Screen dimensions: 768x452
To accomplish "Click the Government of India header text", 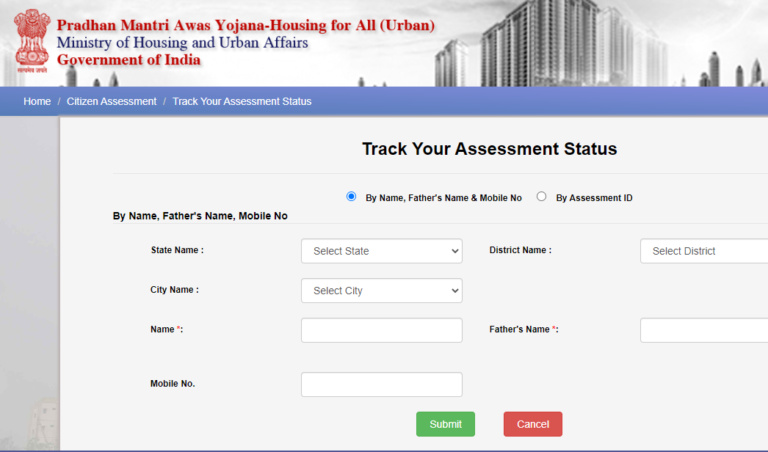I will (x=129, y=60).
